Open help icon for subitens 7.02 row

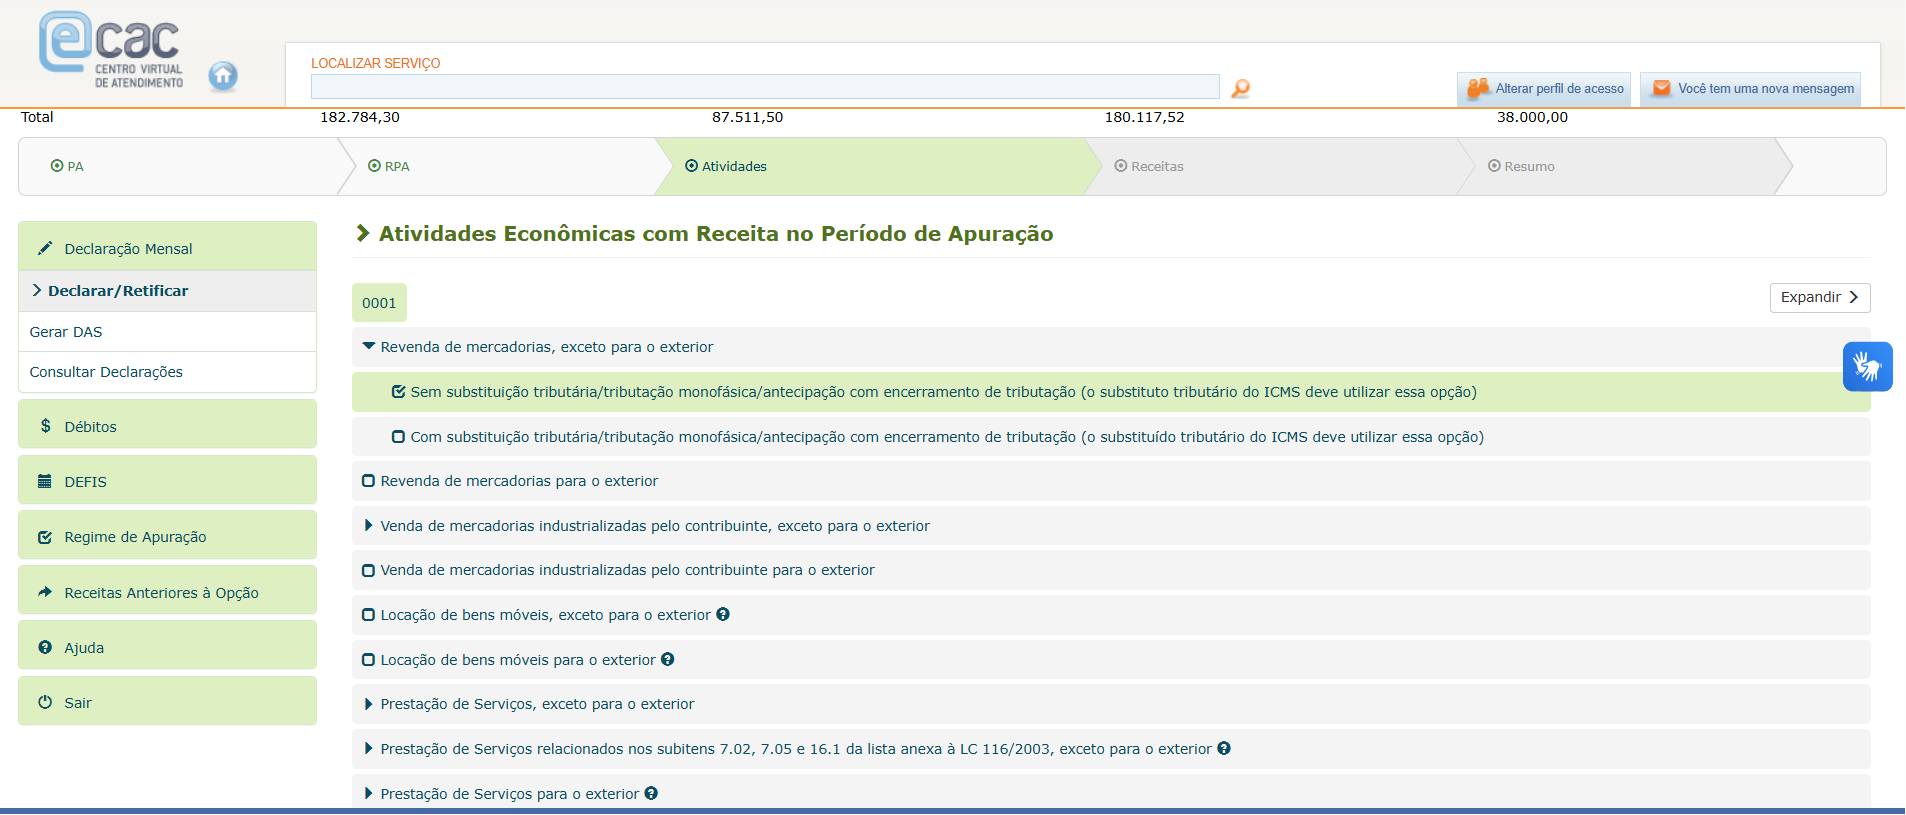pyautogui.click(x=1224, y=748)
